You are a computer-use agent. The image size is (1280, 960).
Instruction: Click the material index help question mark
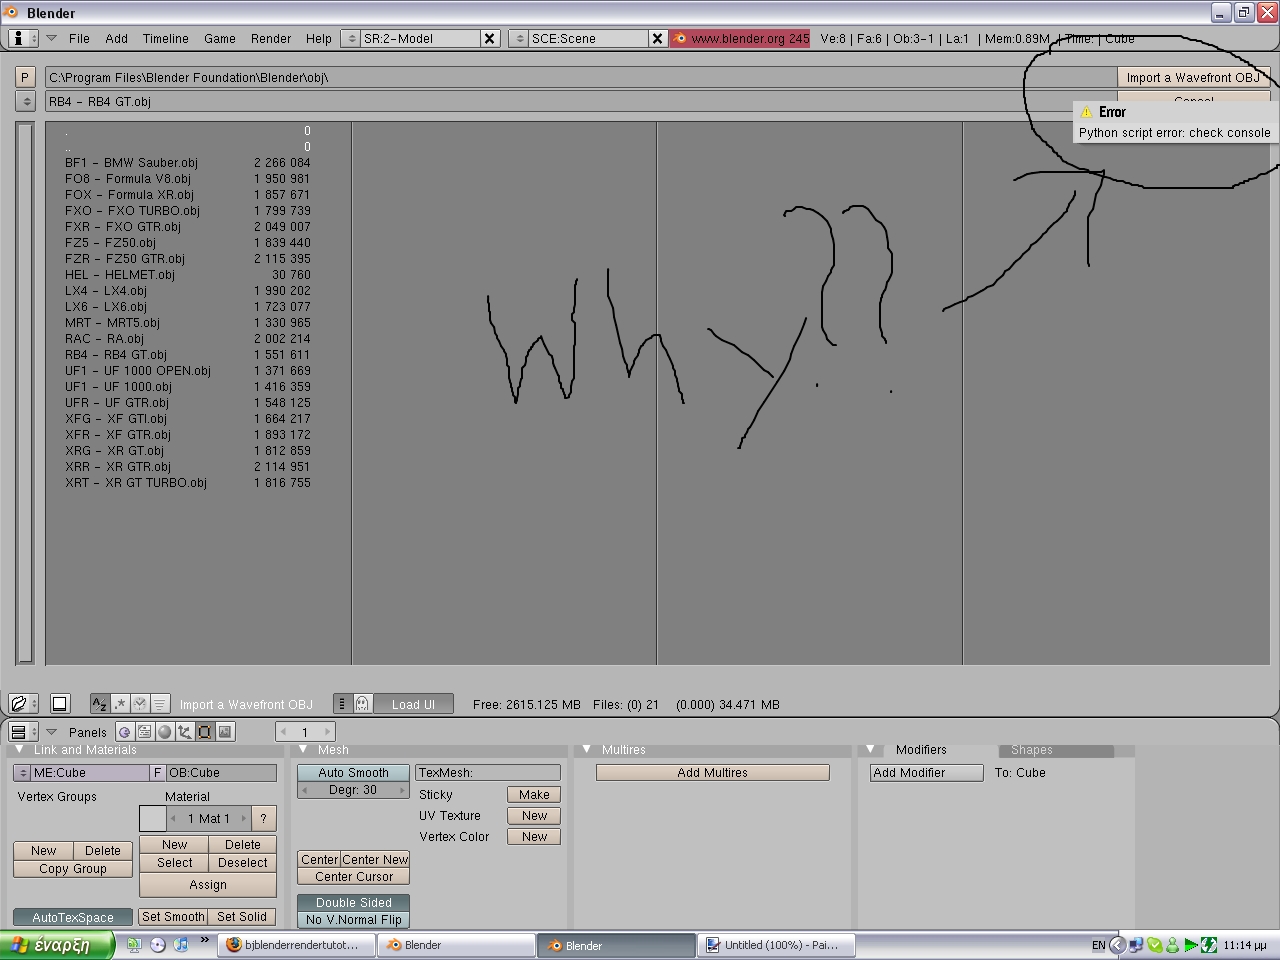coord(264,818)
